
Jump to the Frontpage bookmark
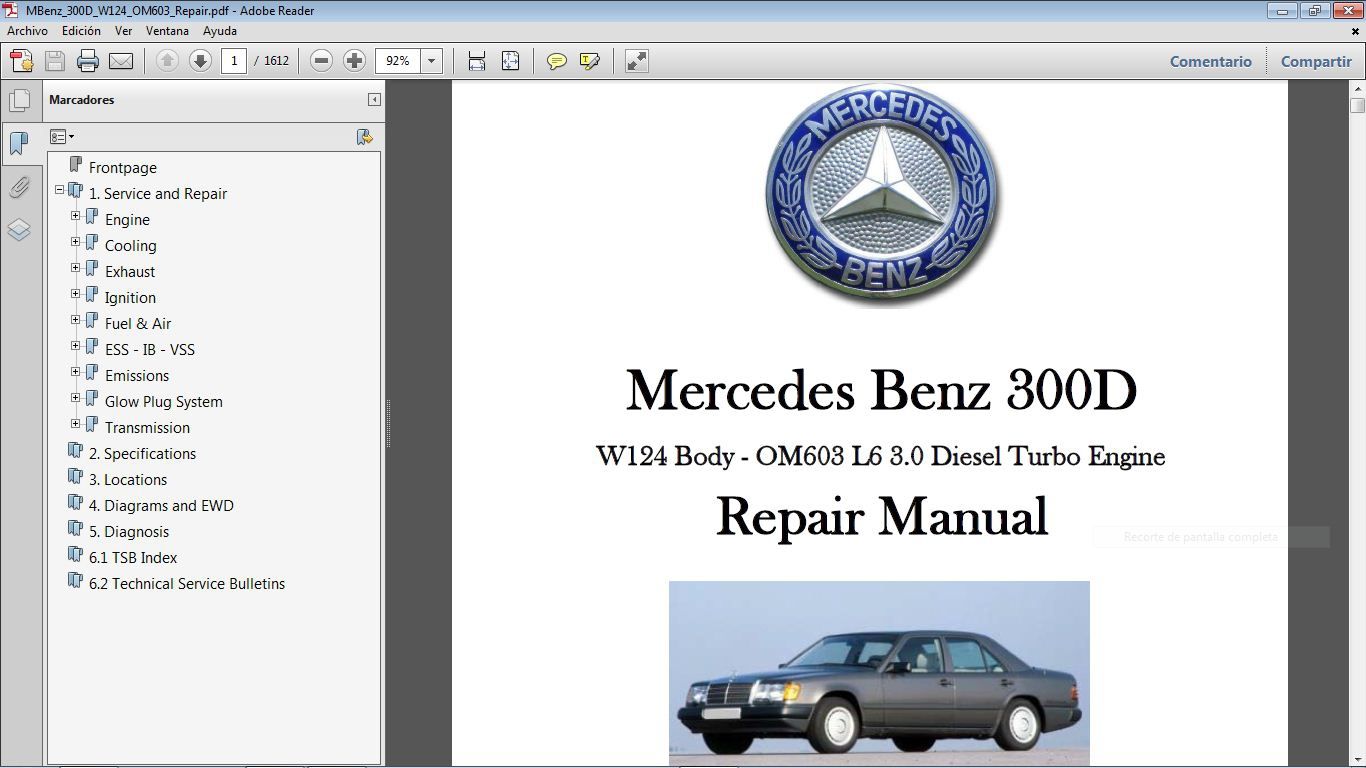123,168
